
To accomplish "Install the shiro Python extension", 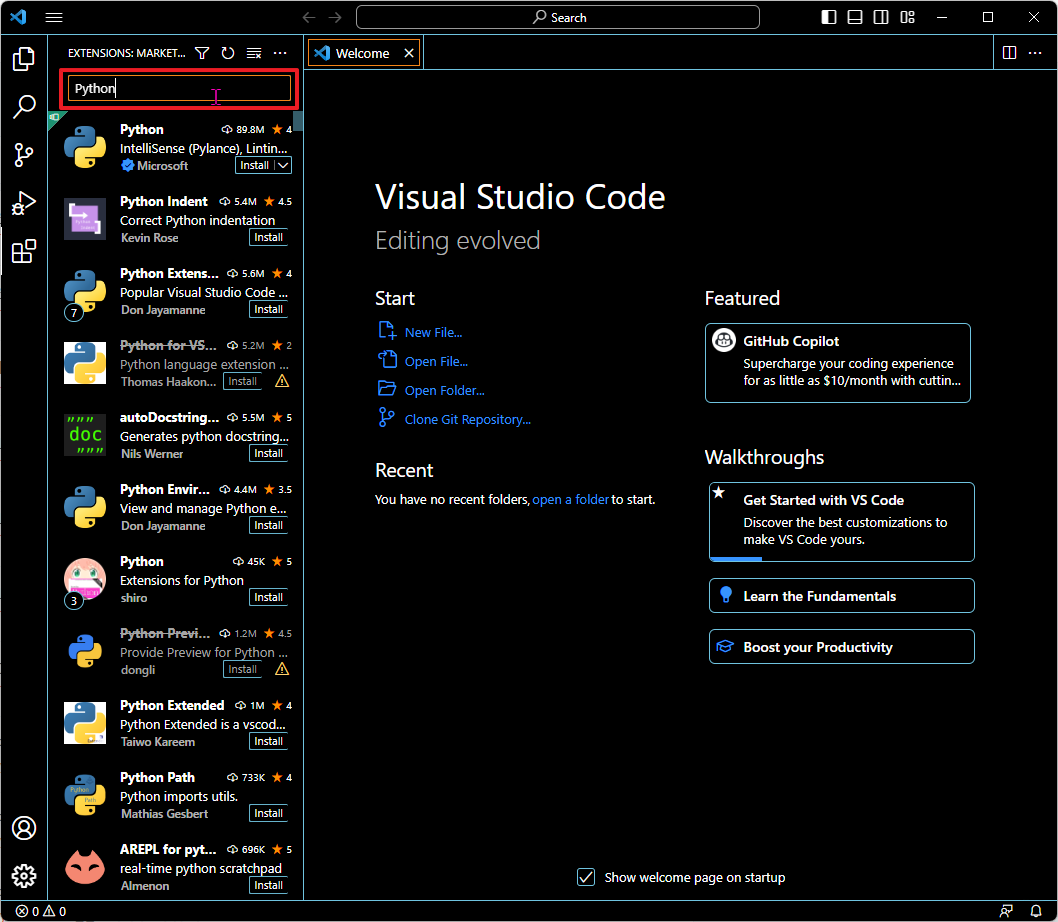I will pyautogui.click(x=269, y=597).
